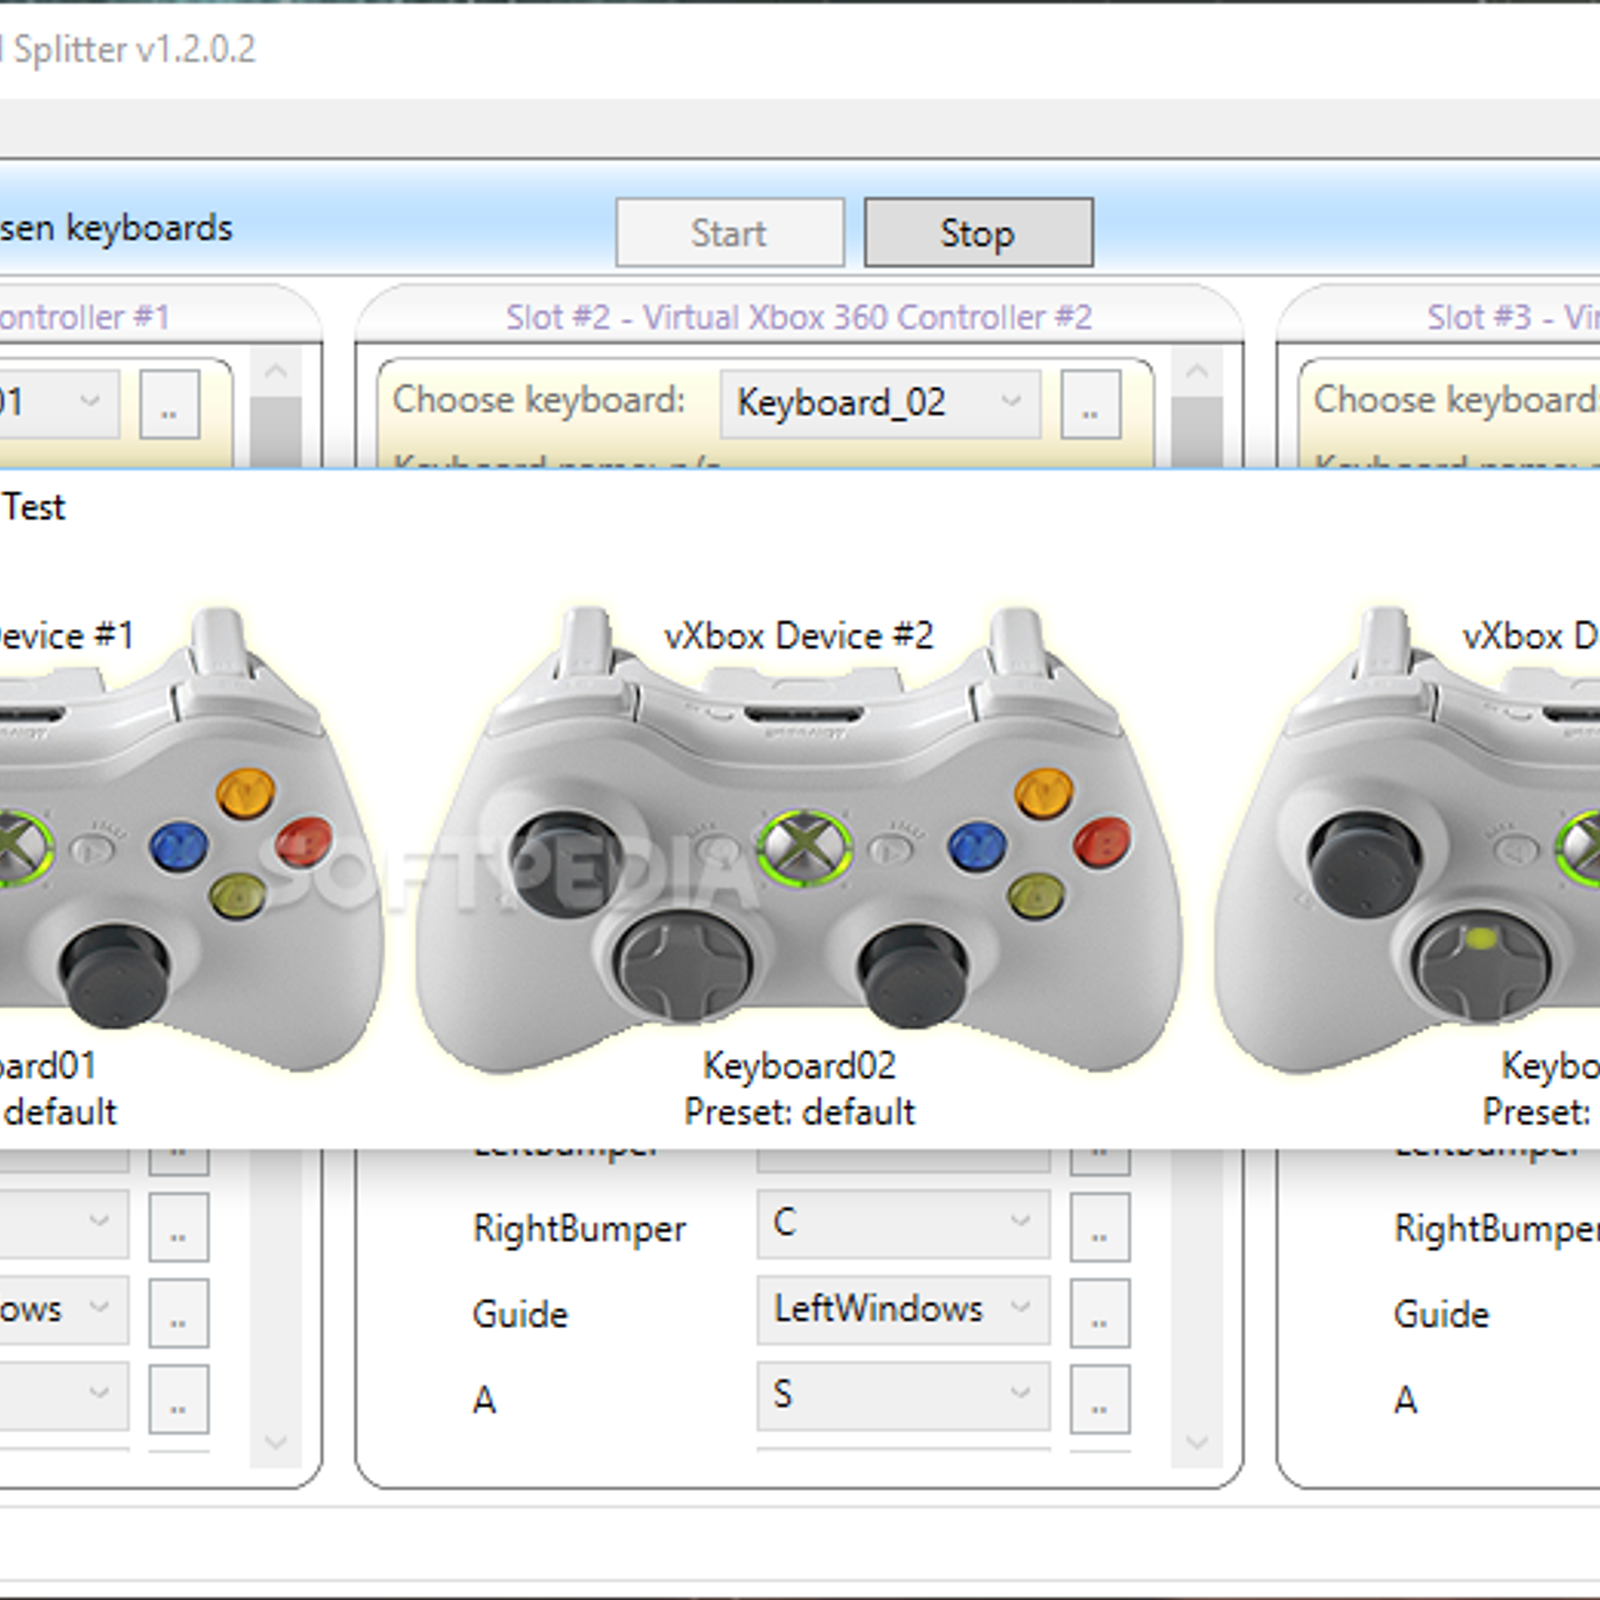
Task: Click '..' button in Slot #1 Guide row
Action: pos(178,1313)
